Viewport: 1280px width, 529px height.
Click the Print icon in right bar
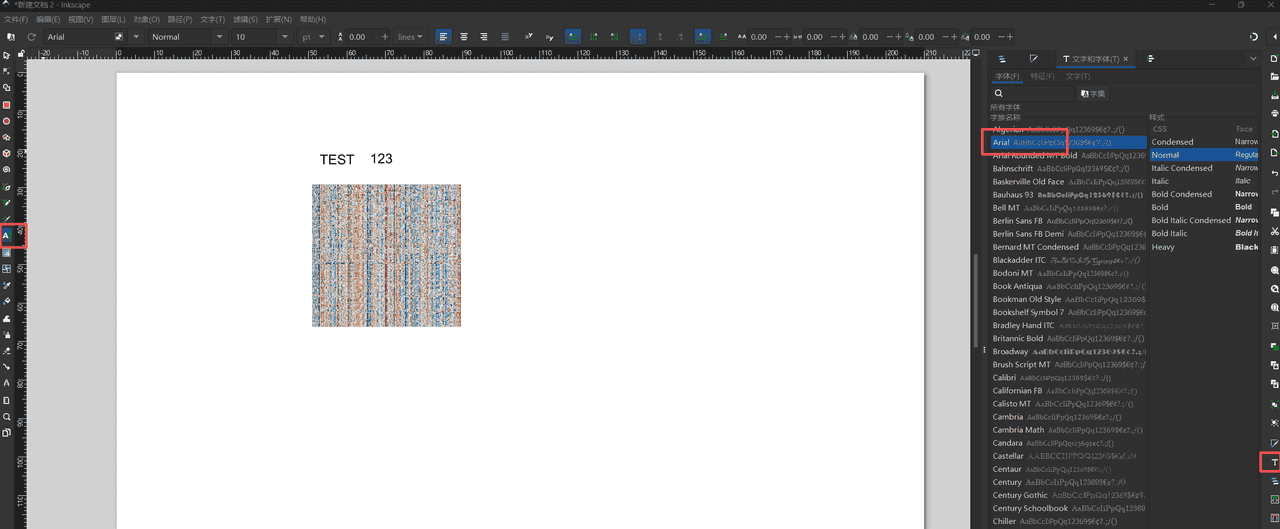click(x=1274, y=114)
